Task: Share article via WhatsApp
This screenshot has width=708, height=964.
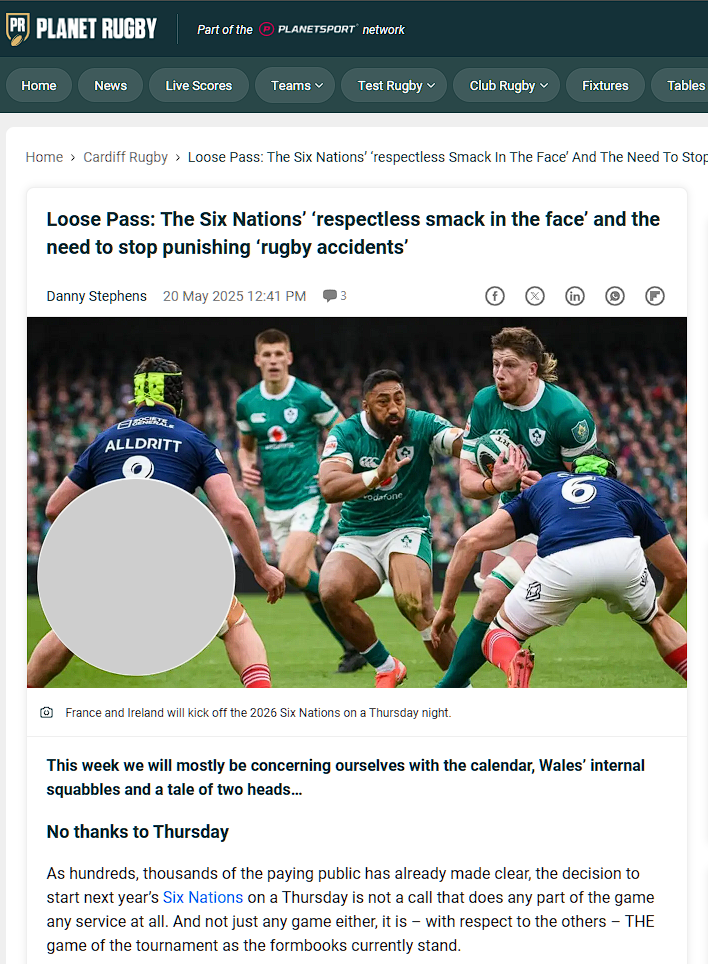Action: pyautogui.click(x=615, y=296)
